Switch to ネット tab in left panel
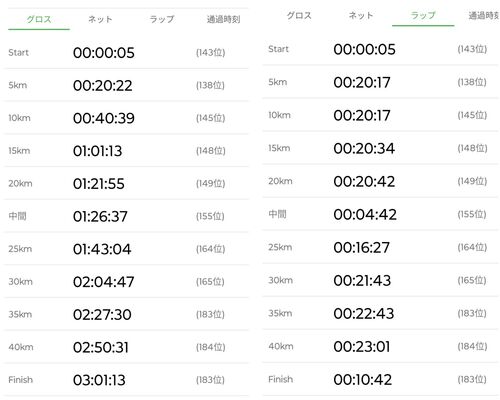Screen dimensions: 500x400 pyautogui.click(x=100, y=19)
